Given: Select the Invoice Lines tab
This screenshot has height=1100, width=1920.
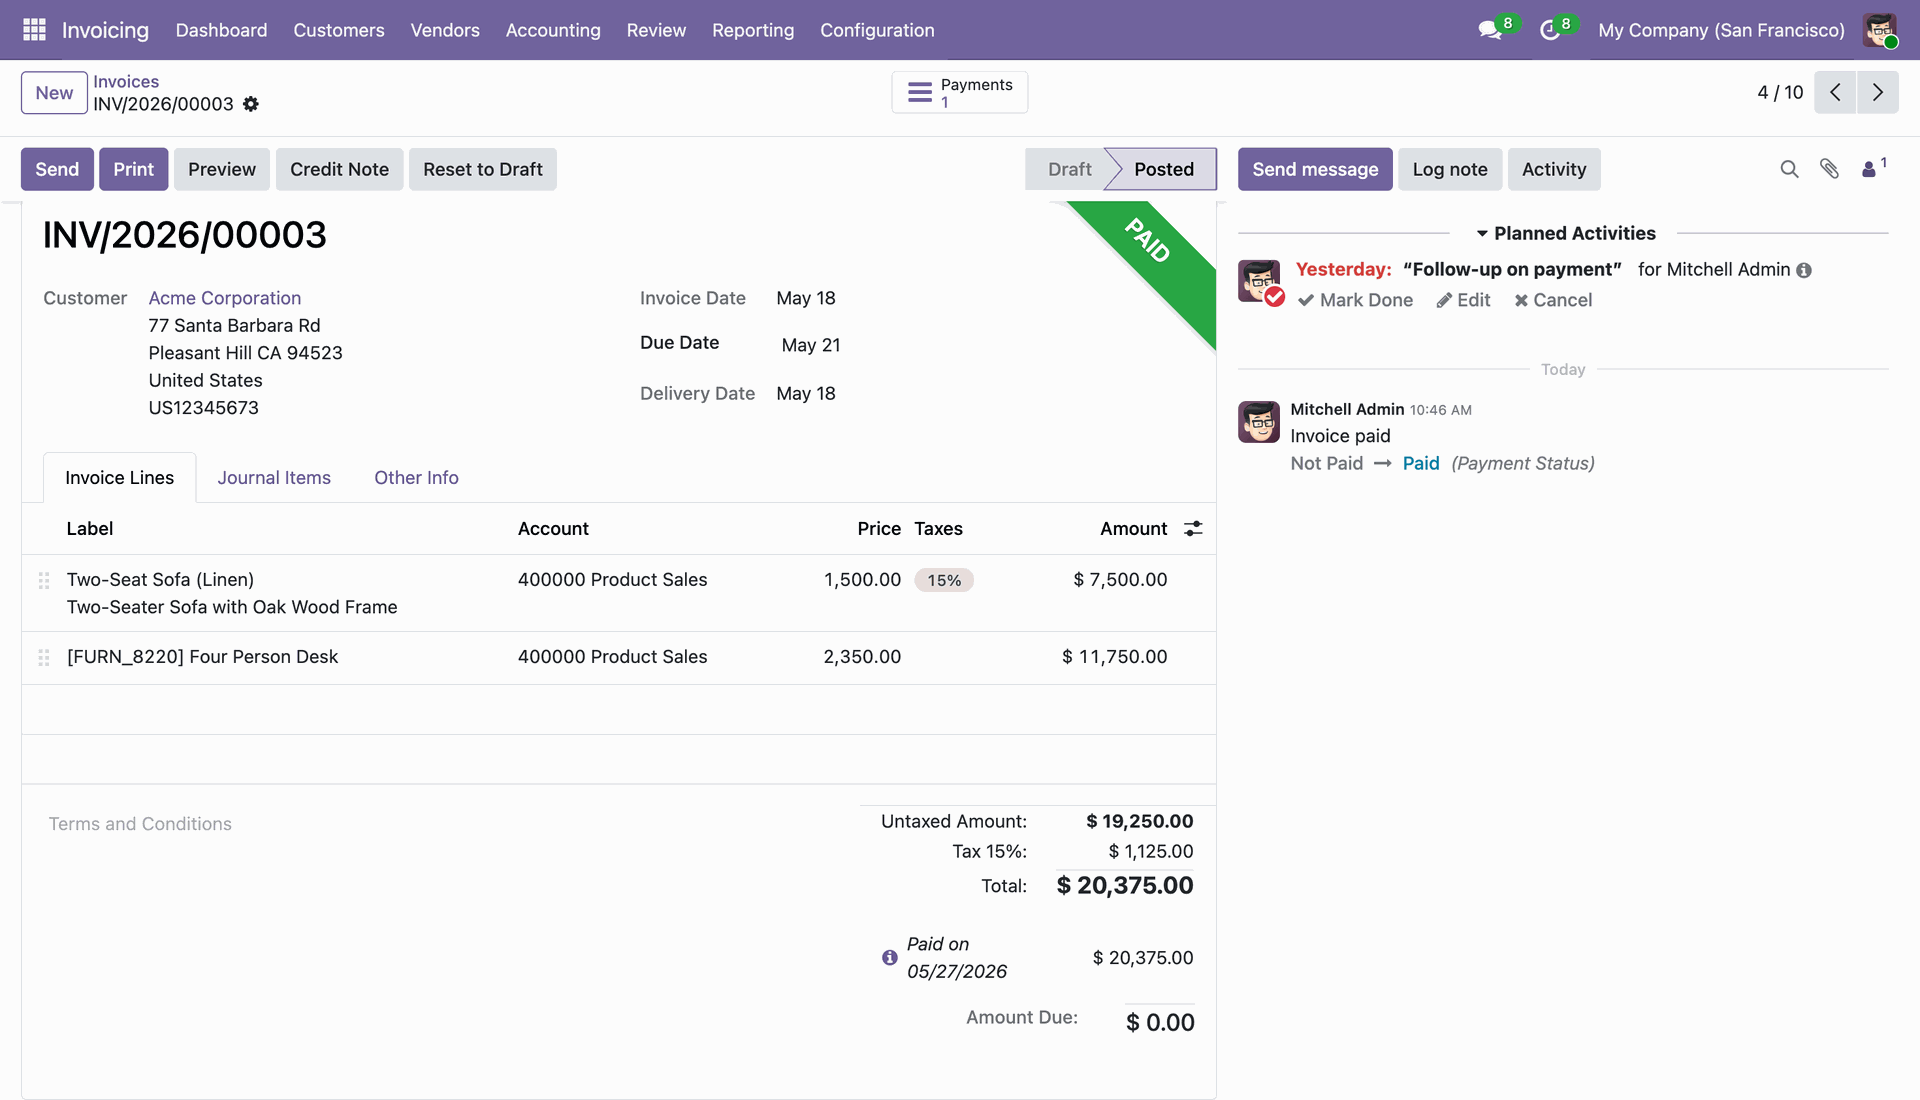Looking at the screenshot, I should [x=119, y=478].
